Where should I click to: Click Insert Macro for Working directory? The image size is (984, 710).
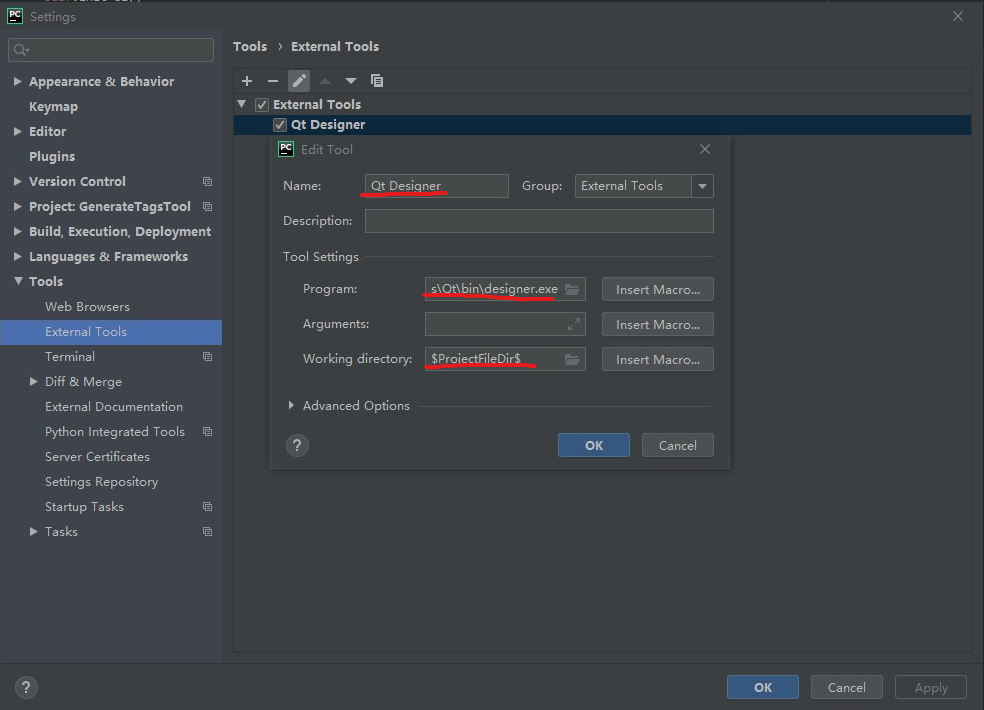[658, 360]
